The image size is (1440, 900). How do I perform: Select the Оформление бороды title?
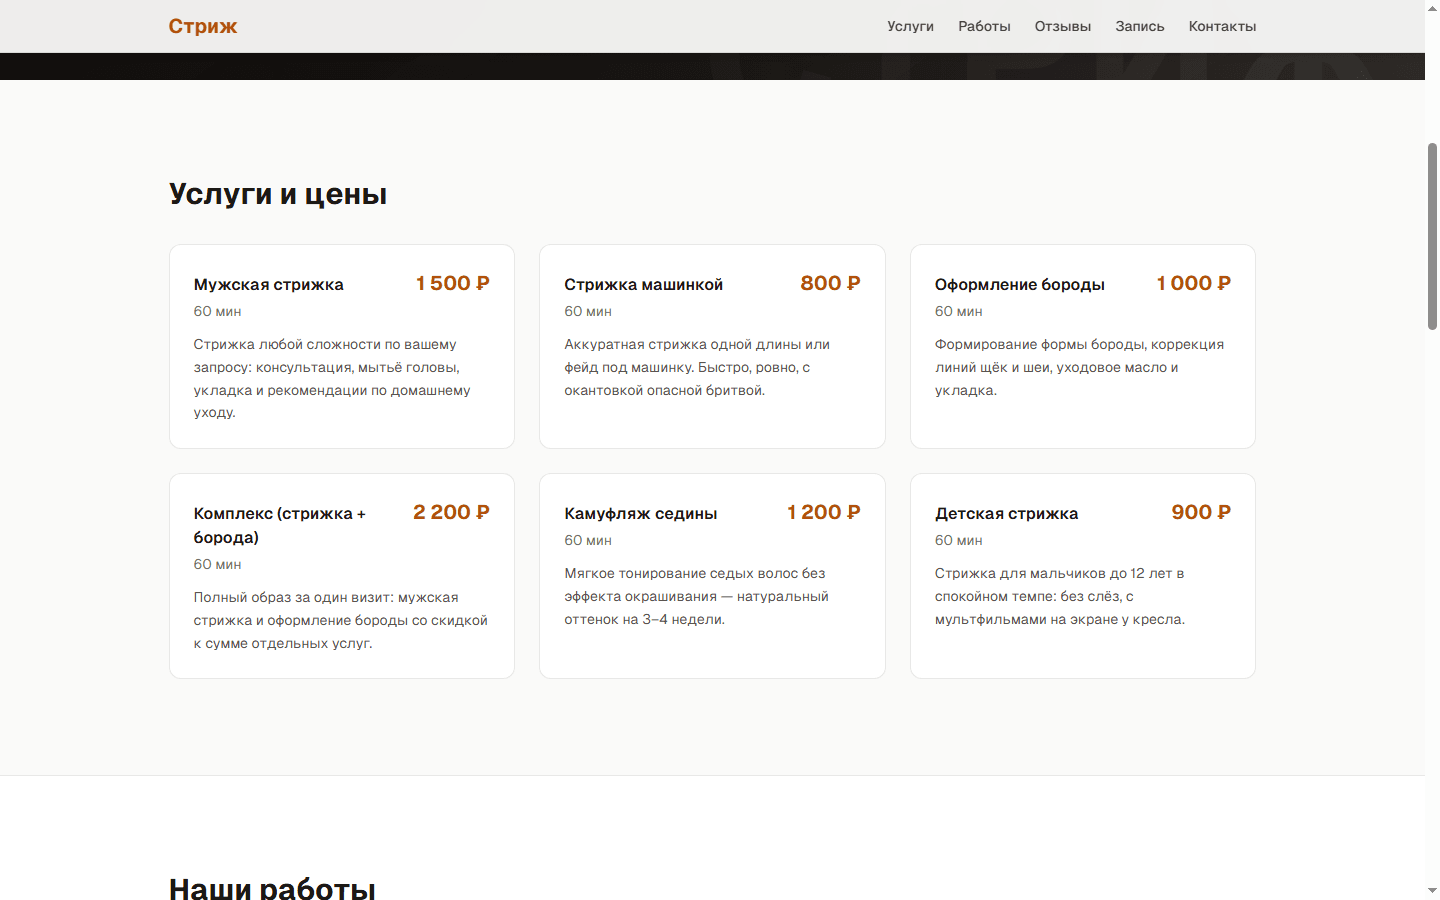tap(1020, 284)
